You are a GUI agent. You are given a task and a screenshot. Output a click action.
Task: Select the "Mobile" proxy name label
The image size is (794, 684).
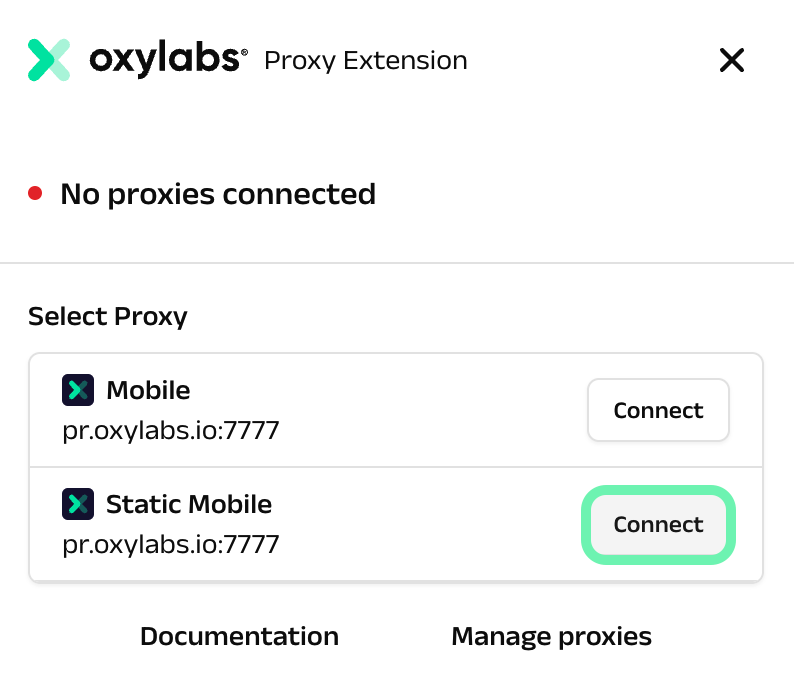coord(148,389)
